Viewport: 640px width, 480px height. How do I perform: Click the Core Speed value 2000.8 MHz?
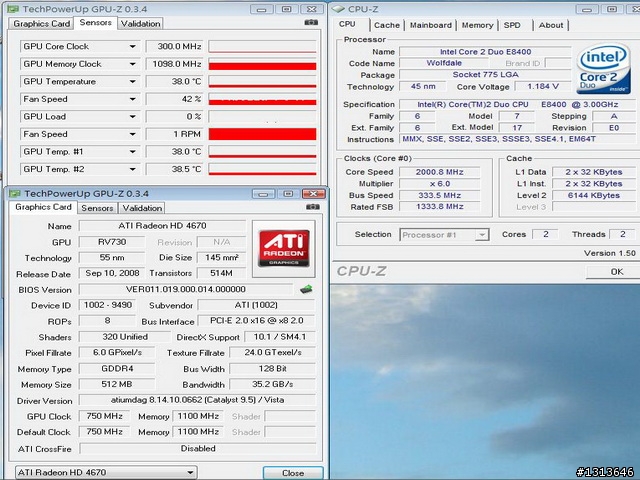tap(440, 172)
